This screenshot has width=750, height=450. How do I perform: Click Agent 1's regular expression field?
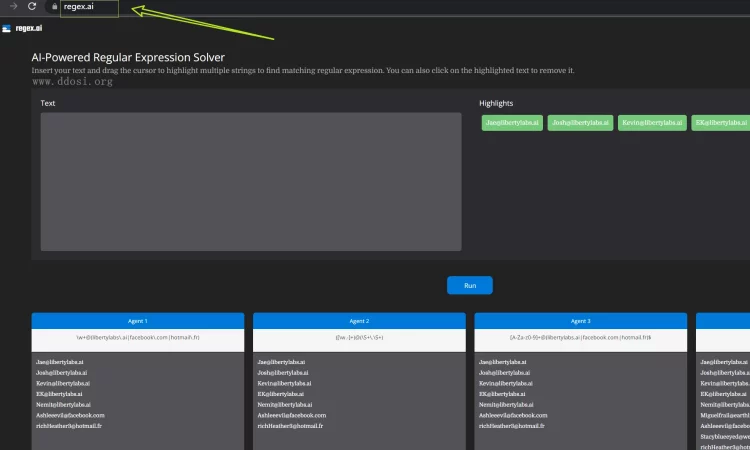138,340
